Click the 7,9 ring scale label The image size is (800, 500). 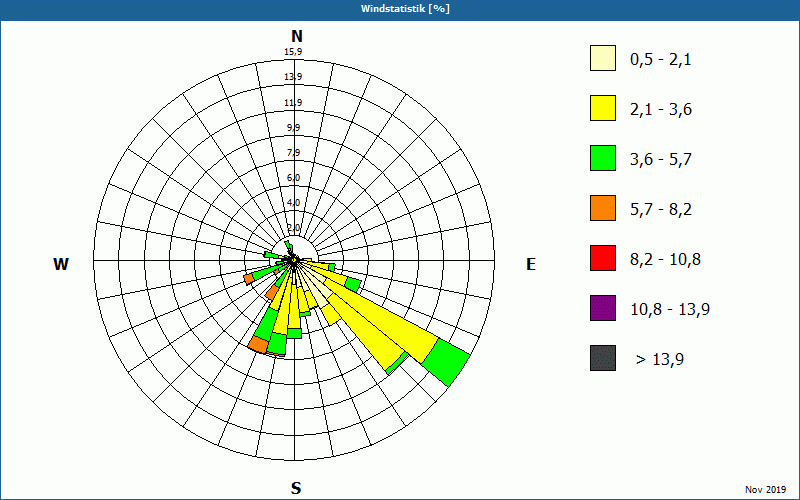pos(293,153)
